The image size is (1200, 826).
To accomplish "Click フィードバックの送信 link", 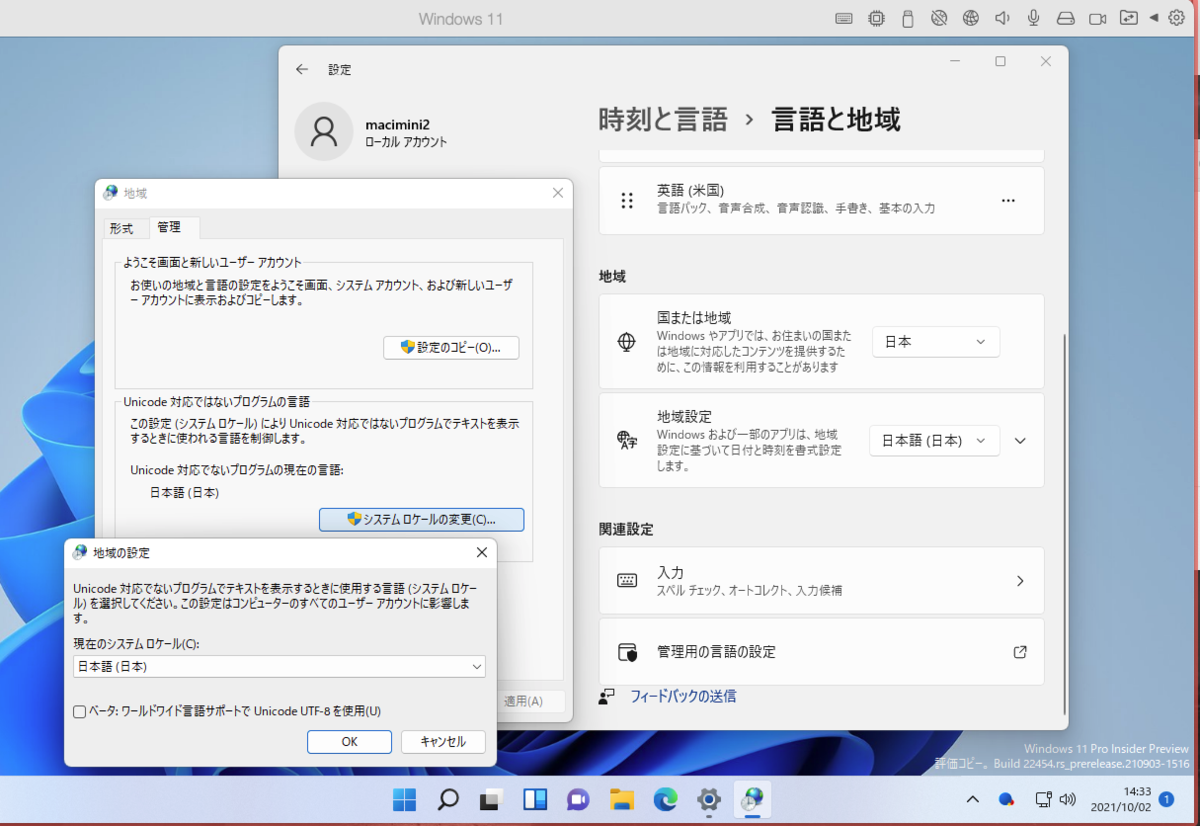I will [683, 696].
